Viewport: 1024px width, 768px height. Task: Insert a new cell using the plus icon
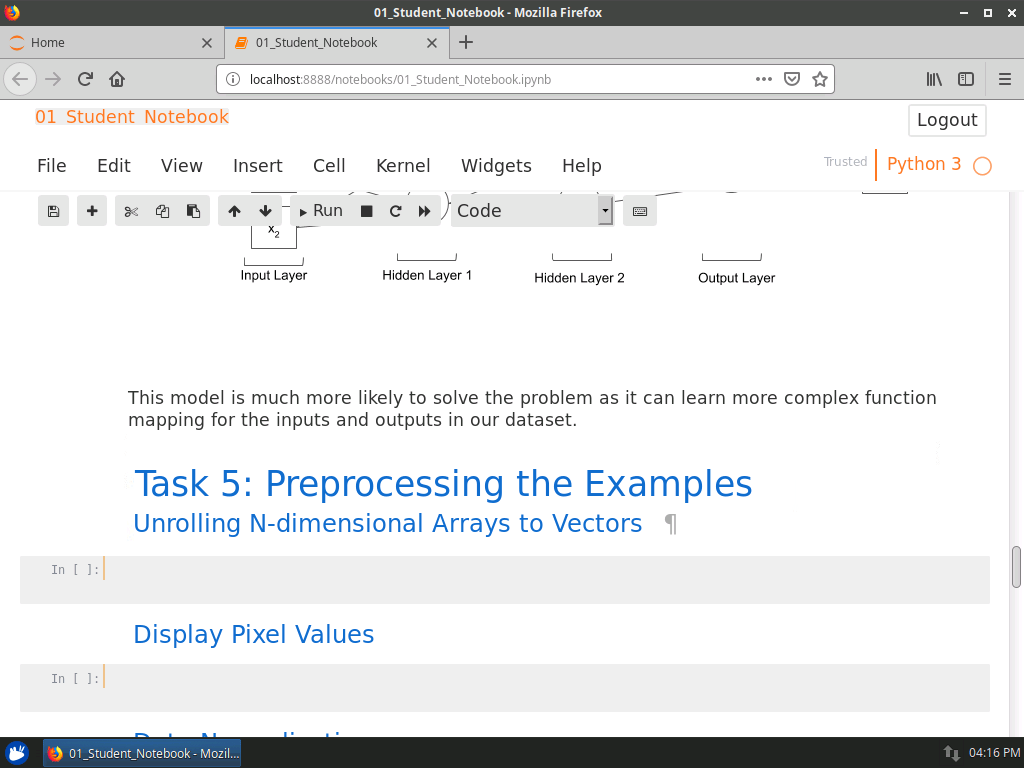point(91,211)
